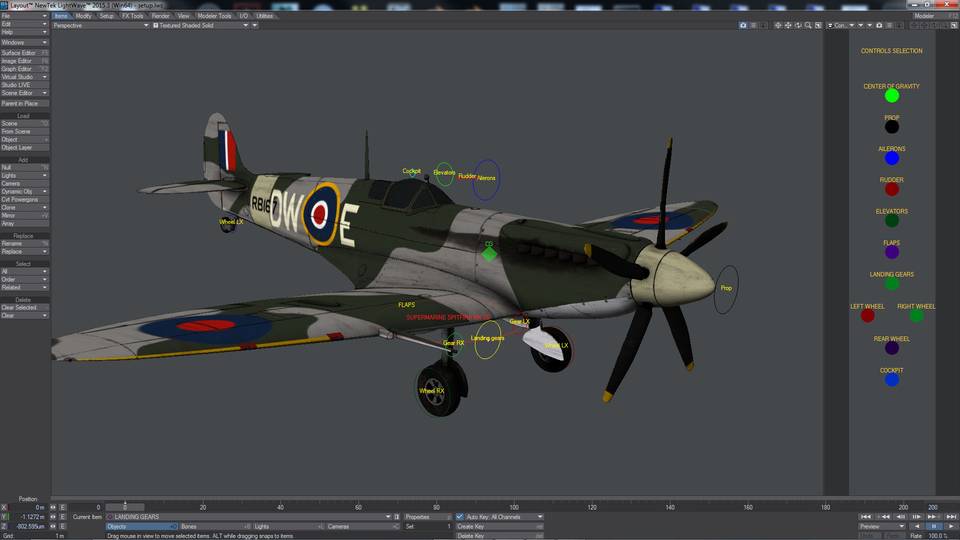Image resolution: width=960 pixels, height=540 pixels.
Task: Click the red Left Wheel control dot
Action: (868, 315)
